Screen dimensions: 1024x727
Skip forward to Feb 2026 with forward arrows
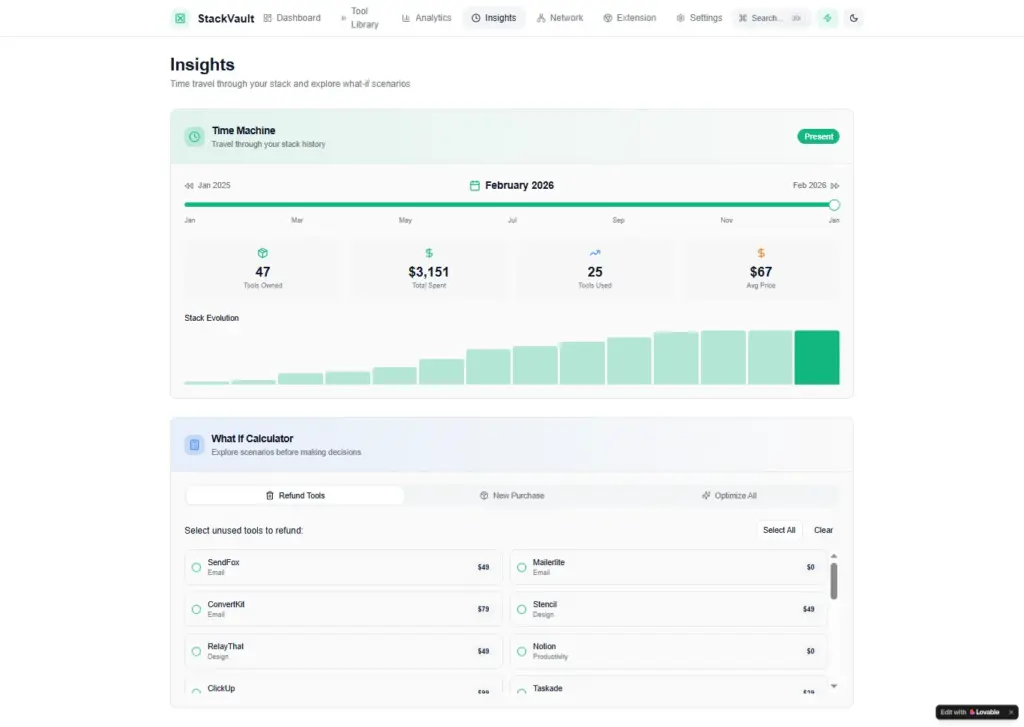pos(835,185)
